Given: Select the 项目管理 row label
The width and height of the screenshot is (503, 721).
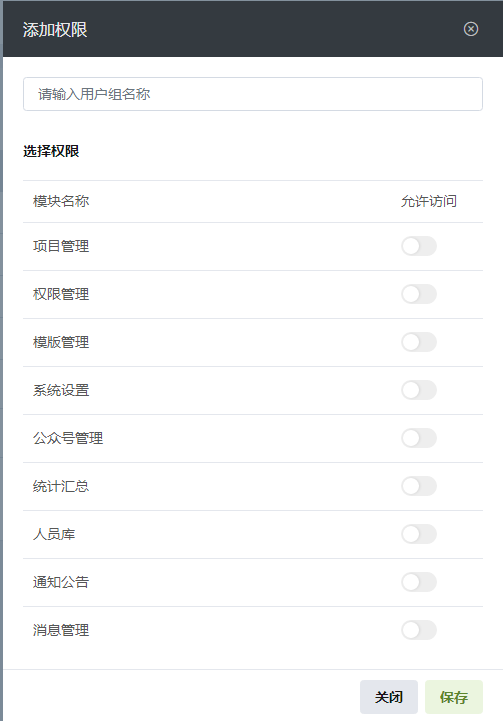Looking at the screenshot, I should (61, 246).
